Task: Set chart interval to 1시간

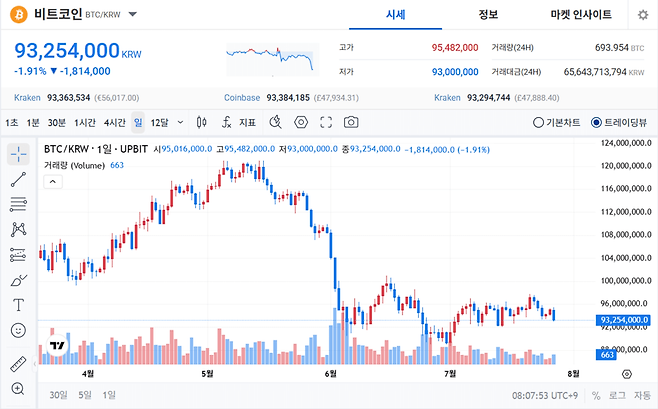Action: pos(85,122)
